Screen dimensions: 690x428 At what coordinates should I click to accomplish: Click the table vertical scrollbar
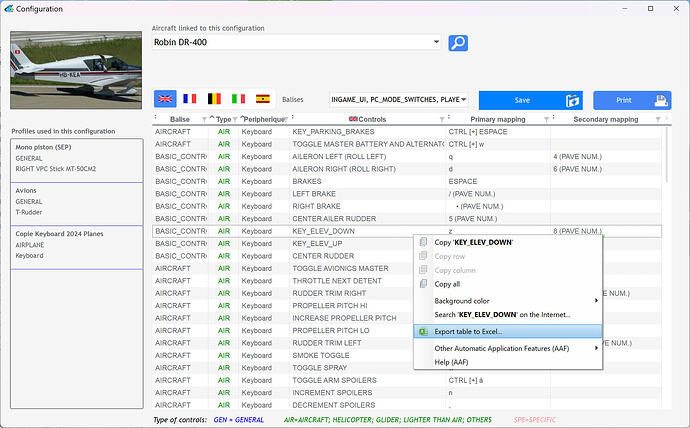point(667,154)
